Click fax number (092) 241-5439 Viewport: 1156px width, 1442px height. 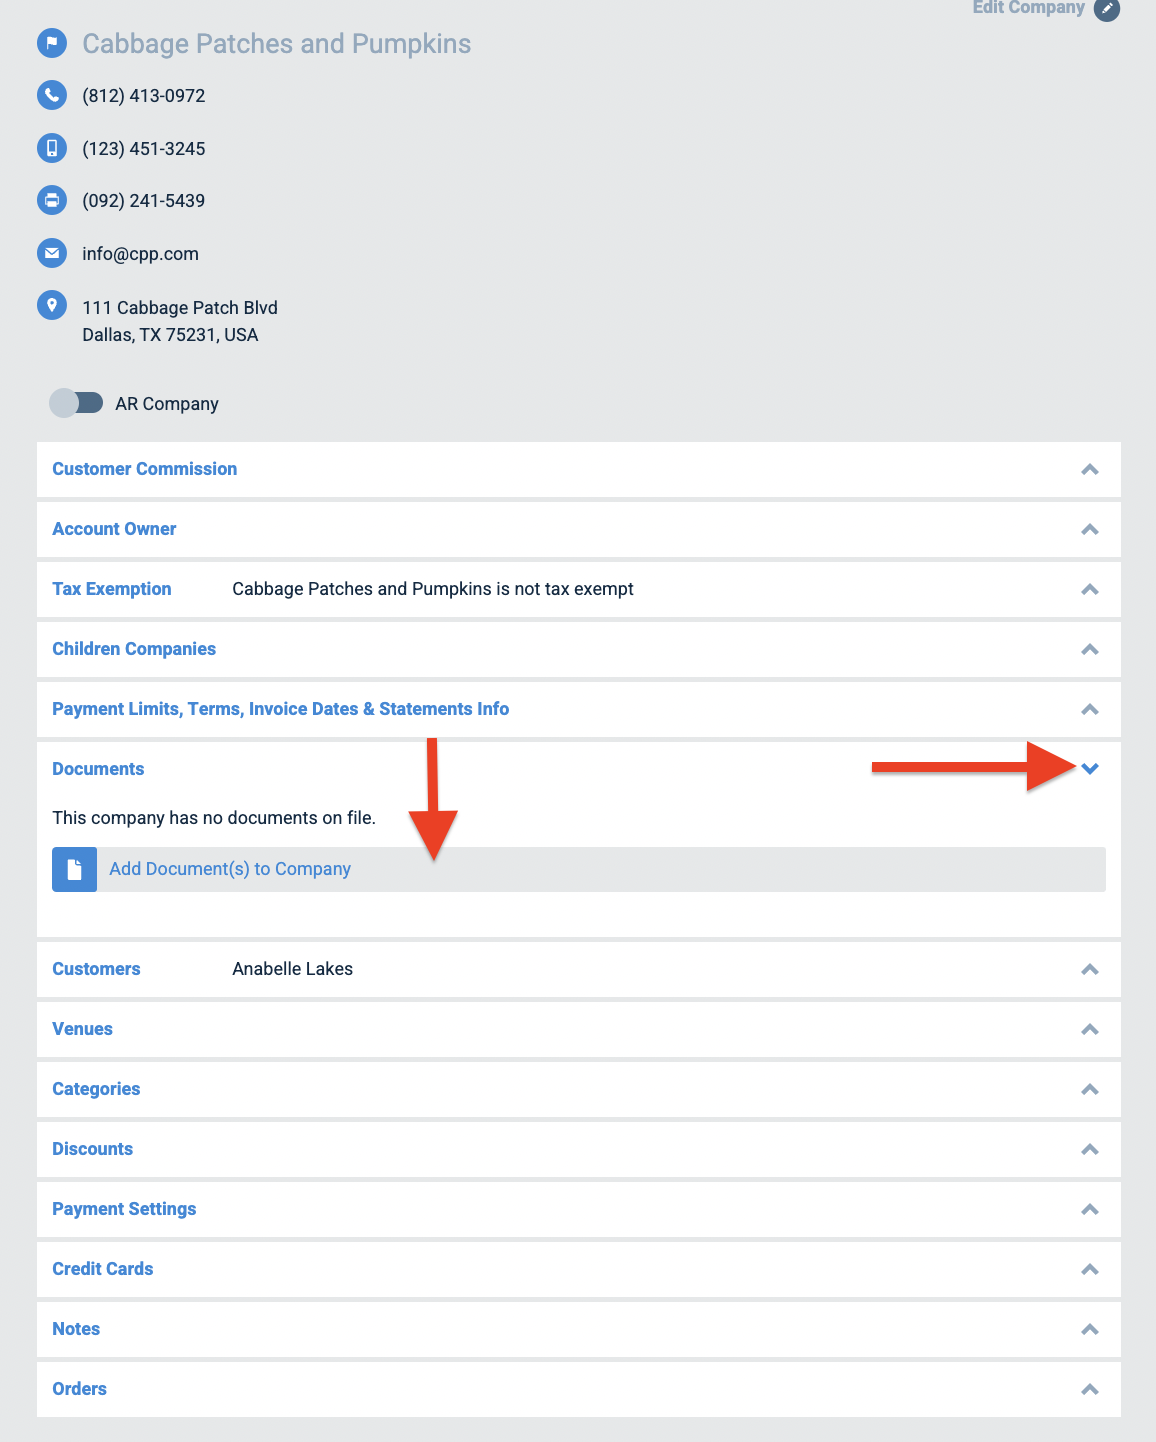pyautogui.click(x=144, y=201)
